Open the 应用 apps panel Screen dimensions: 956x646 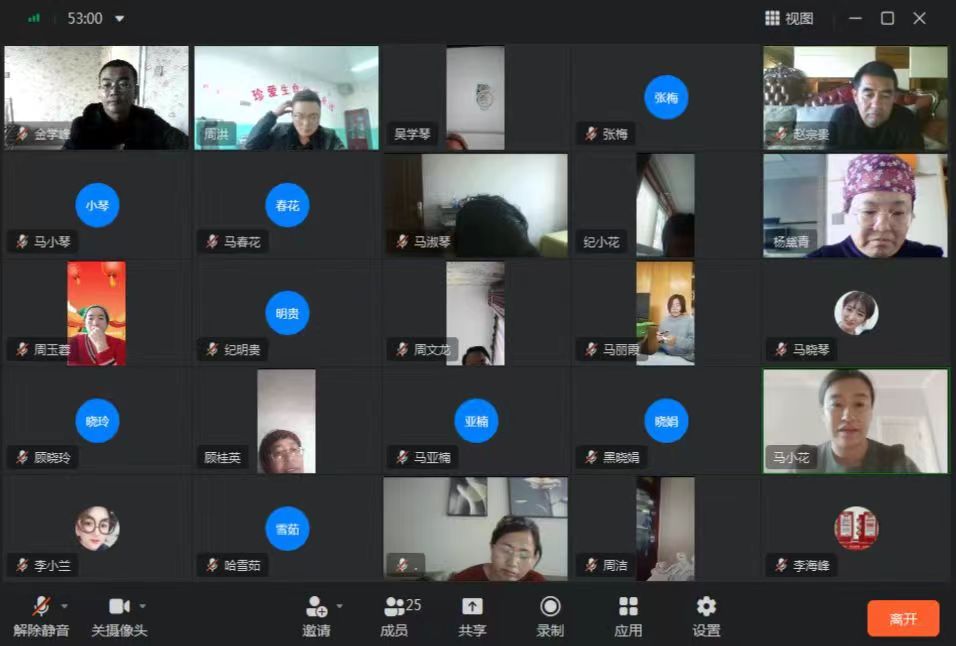pyautogui.click(x=628, y=615)
